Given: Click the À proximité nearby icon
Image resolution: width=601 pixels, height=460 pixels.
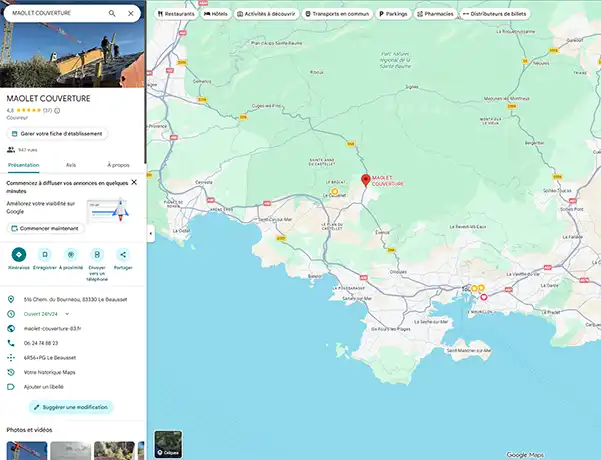Looking at the screenshot, I should 71,255.
